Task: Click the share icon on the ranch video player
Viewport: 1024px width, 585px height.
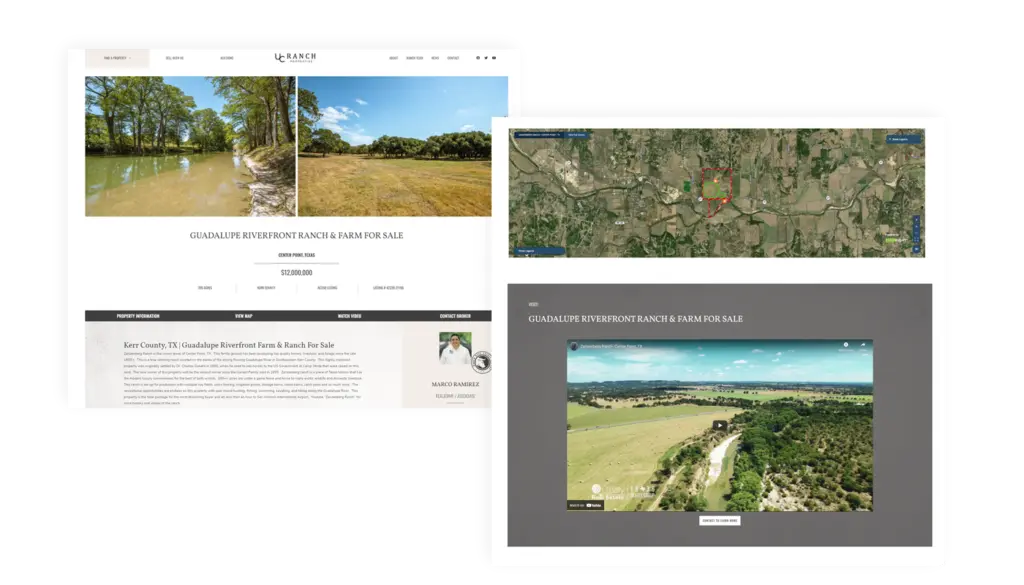Action: pyautogui.click(x=863, y=345)
